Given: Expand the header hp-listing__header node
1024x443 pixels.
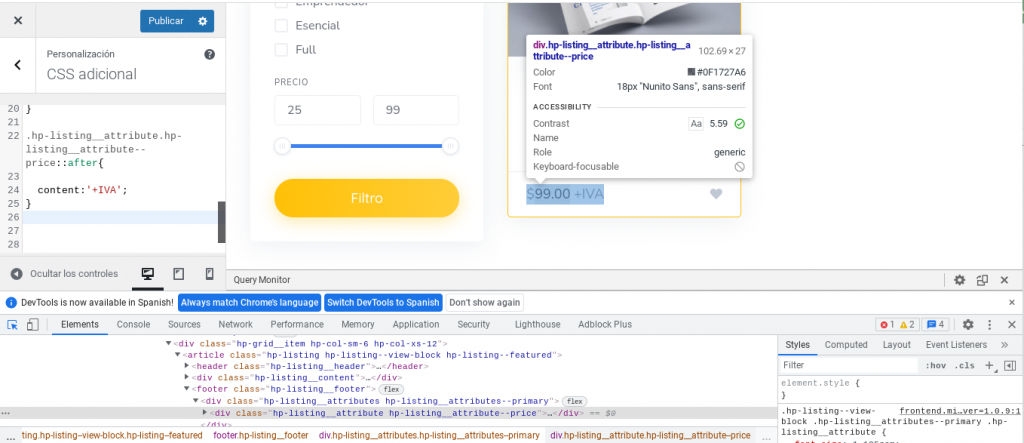Looking at the screenshot, I should tap(187, 366).
